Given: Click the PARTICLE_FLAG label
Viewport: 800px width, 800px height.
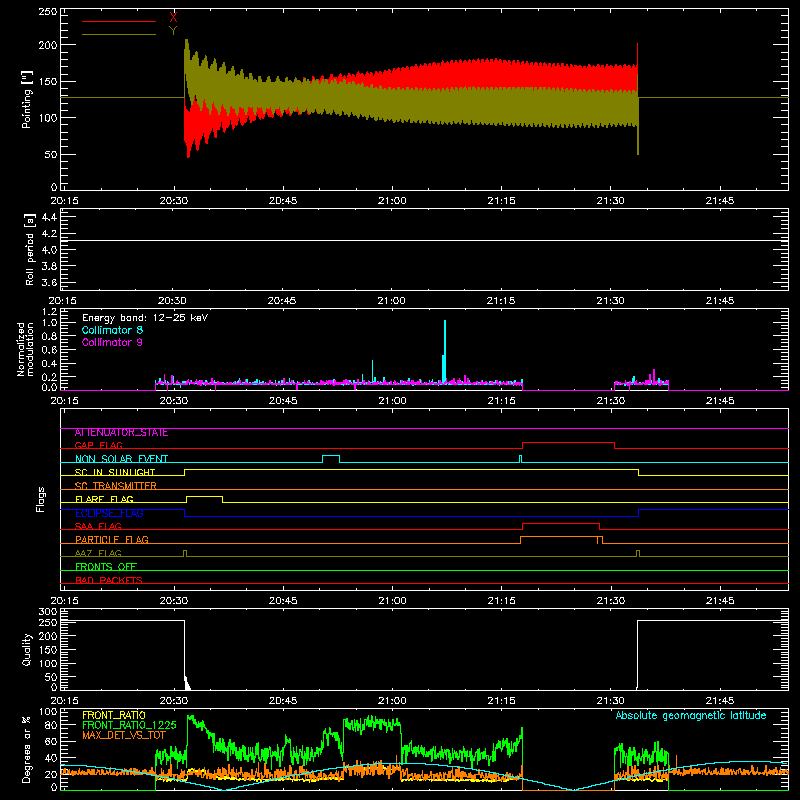Looking at the screenshot, I should click(x=112, y=539).
